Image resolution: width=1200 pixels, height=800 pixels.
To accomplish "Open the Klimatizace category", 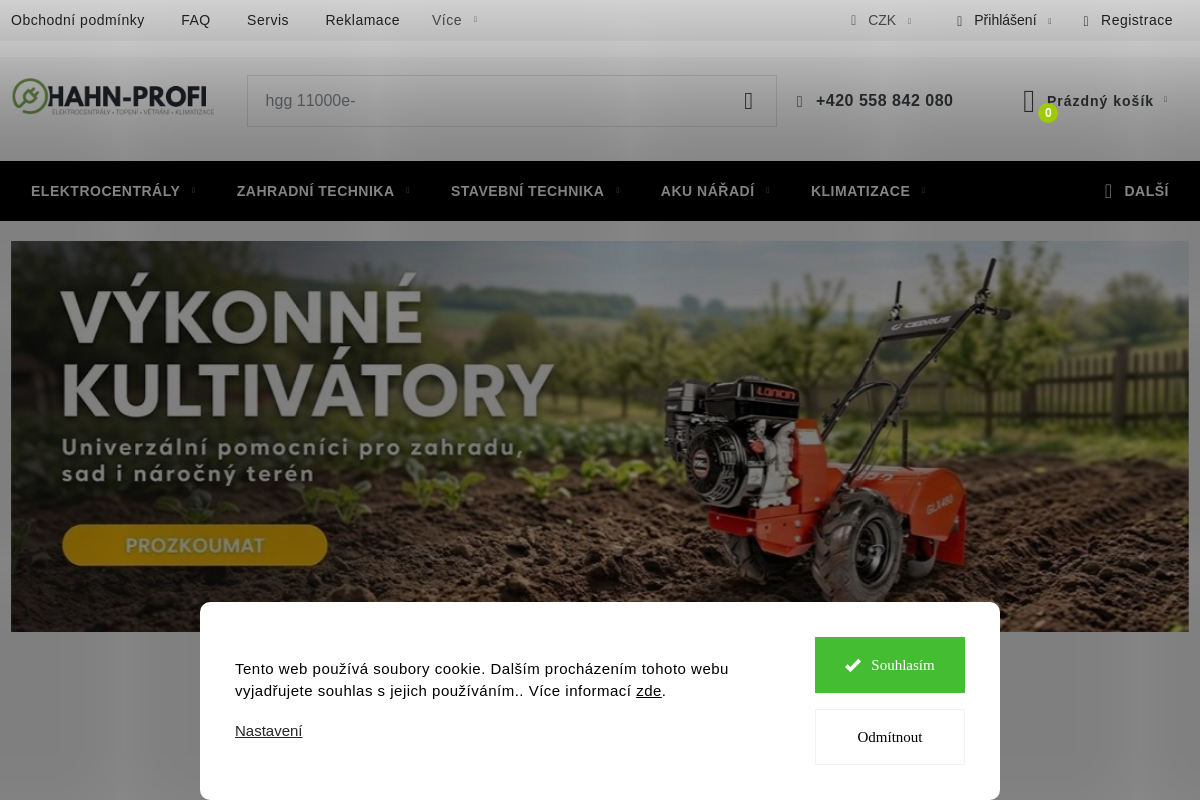I will pos(868,191).
